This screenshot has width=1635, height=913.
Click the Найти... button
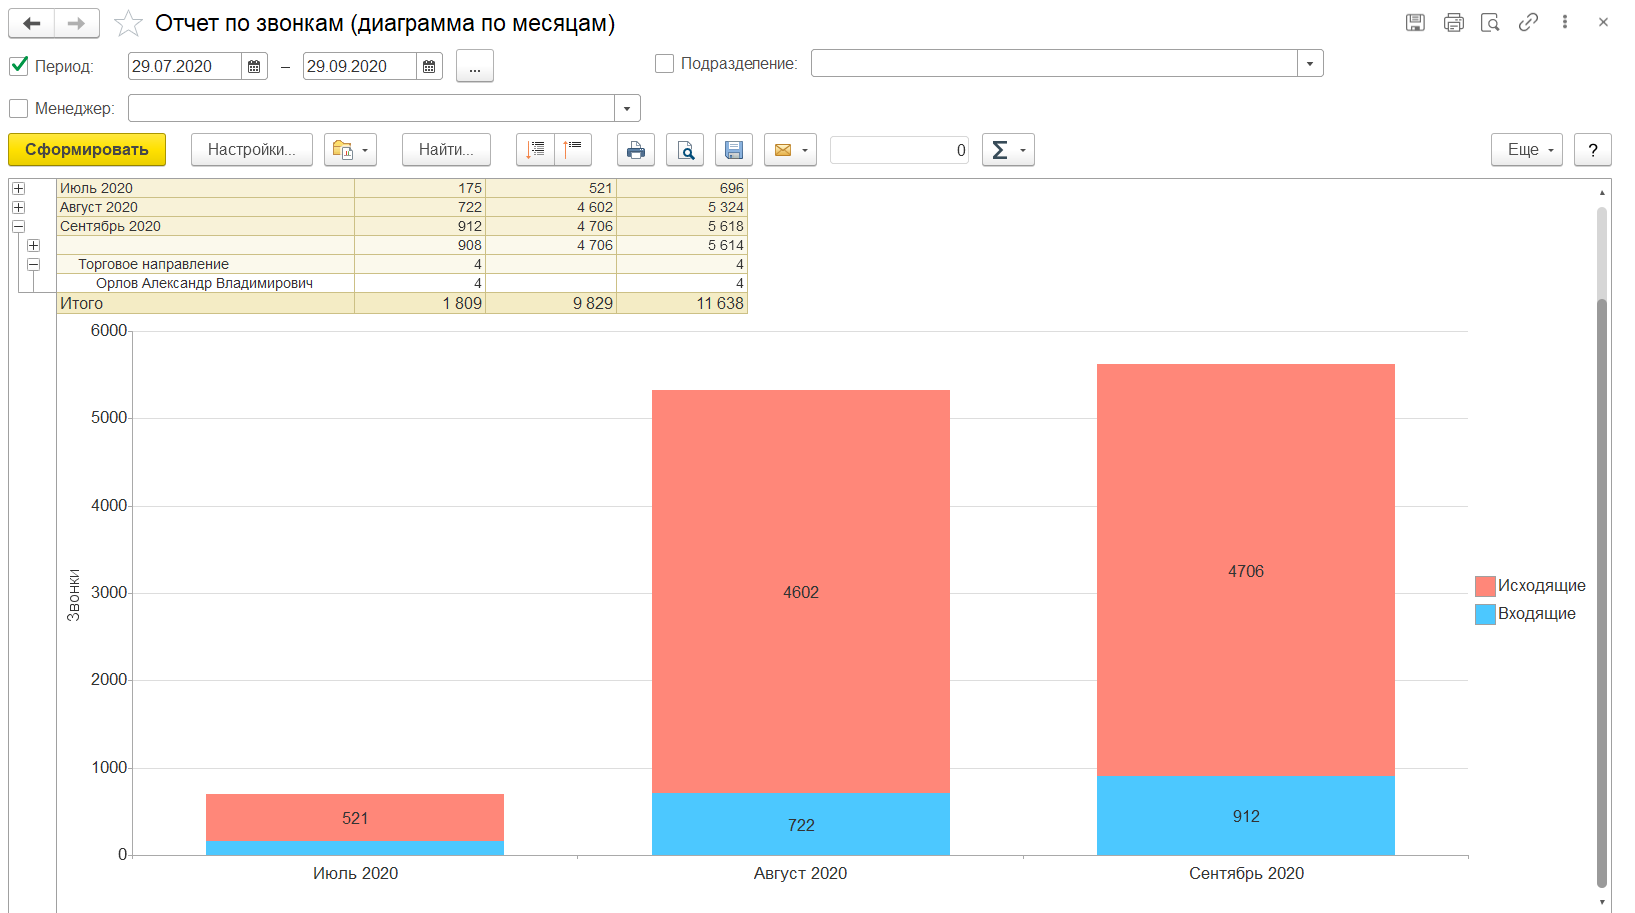[x=446, y=150]
